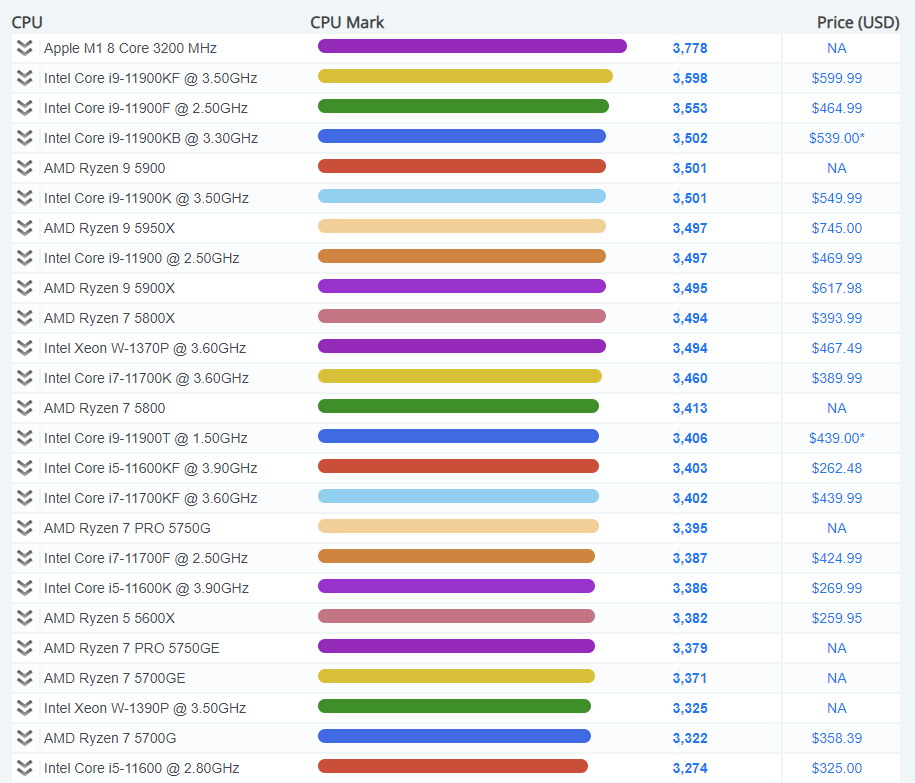This screenshot has height=783, width=915.
Task: Click the chevron icon for Intel Core i5-11600 2.80GHz
Action: point(25,768)
